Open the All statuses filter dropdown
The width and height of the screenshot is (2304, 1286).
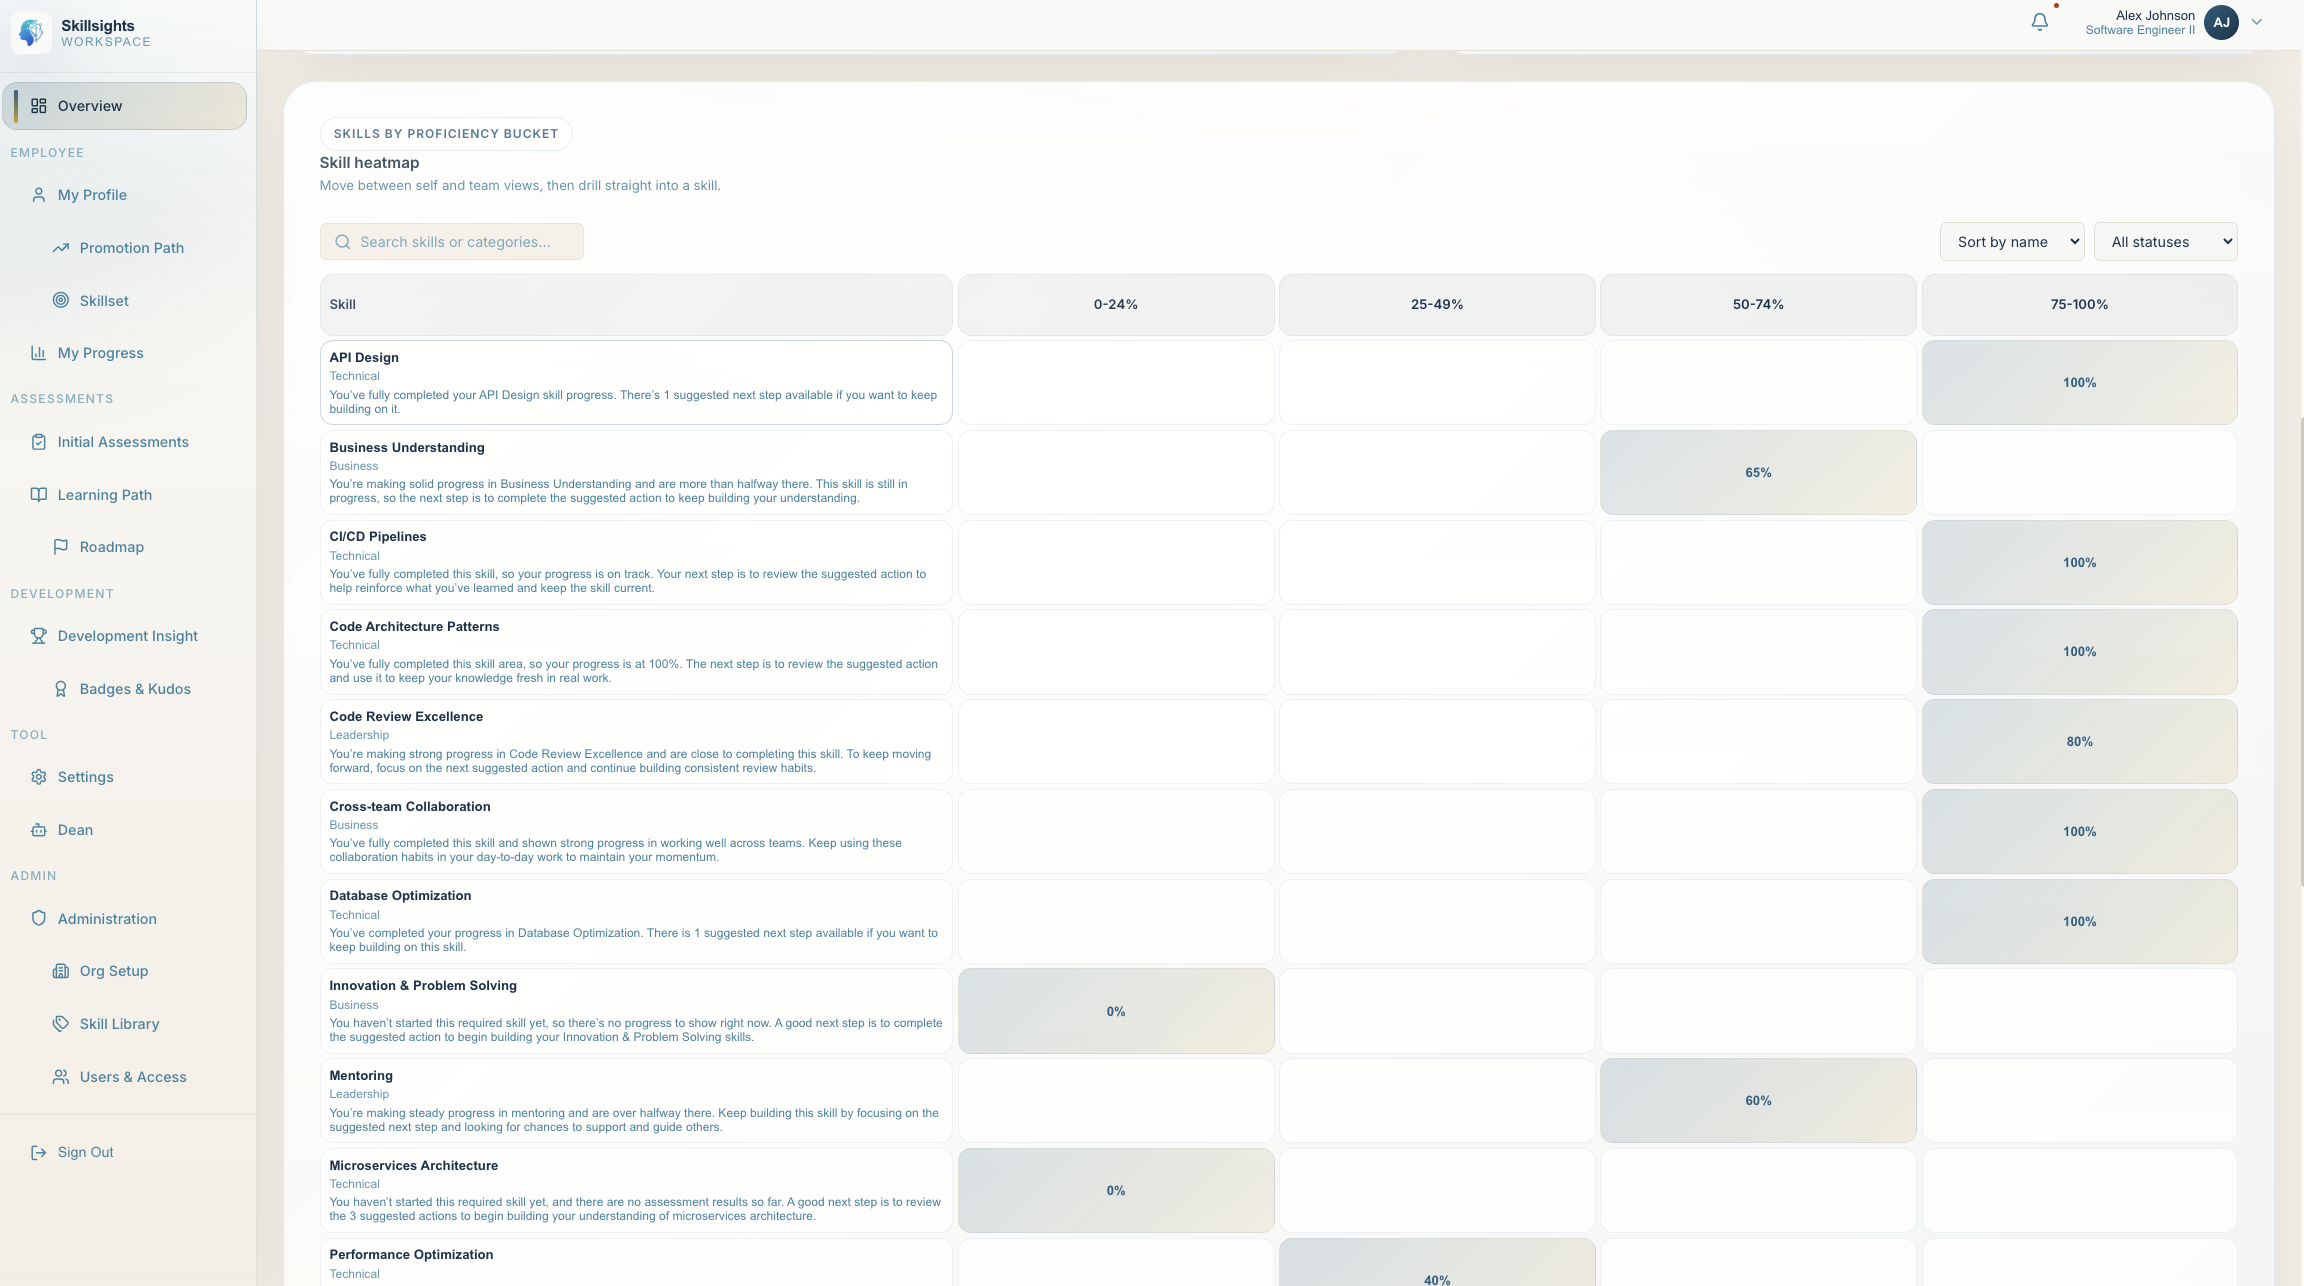[2165, 242]
